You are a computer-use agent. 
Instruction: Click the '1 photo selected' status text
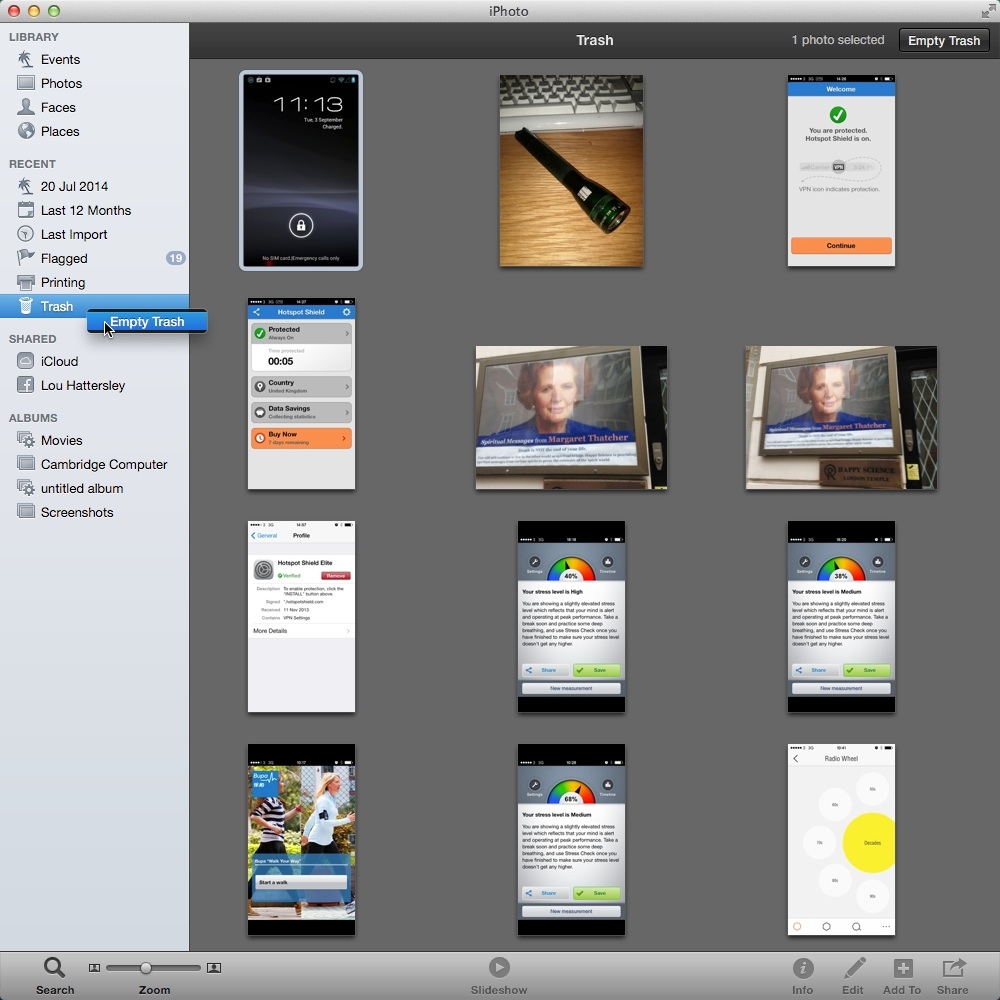point(838,40)
